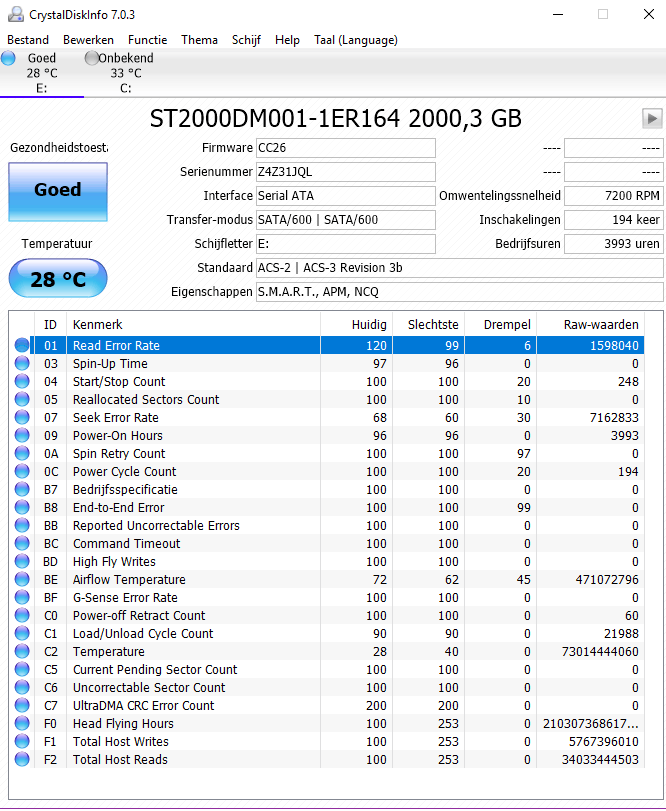
Task: Open the Taal (Language) menu
Action: click(356, 40)
